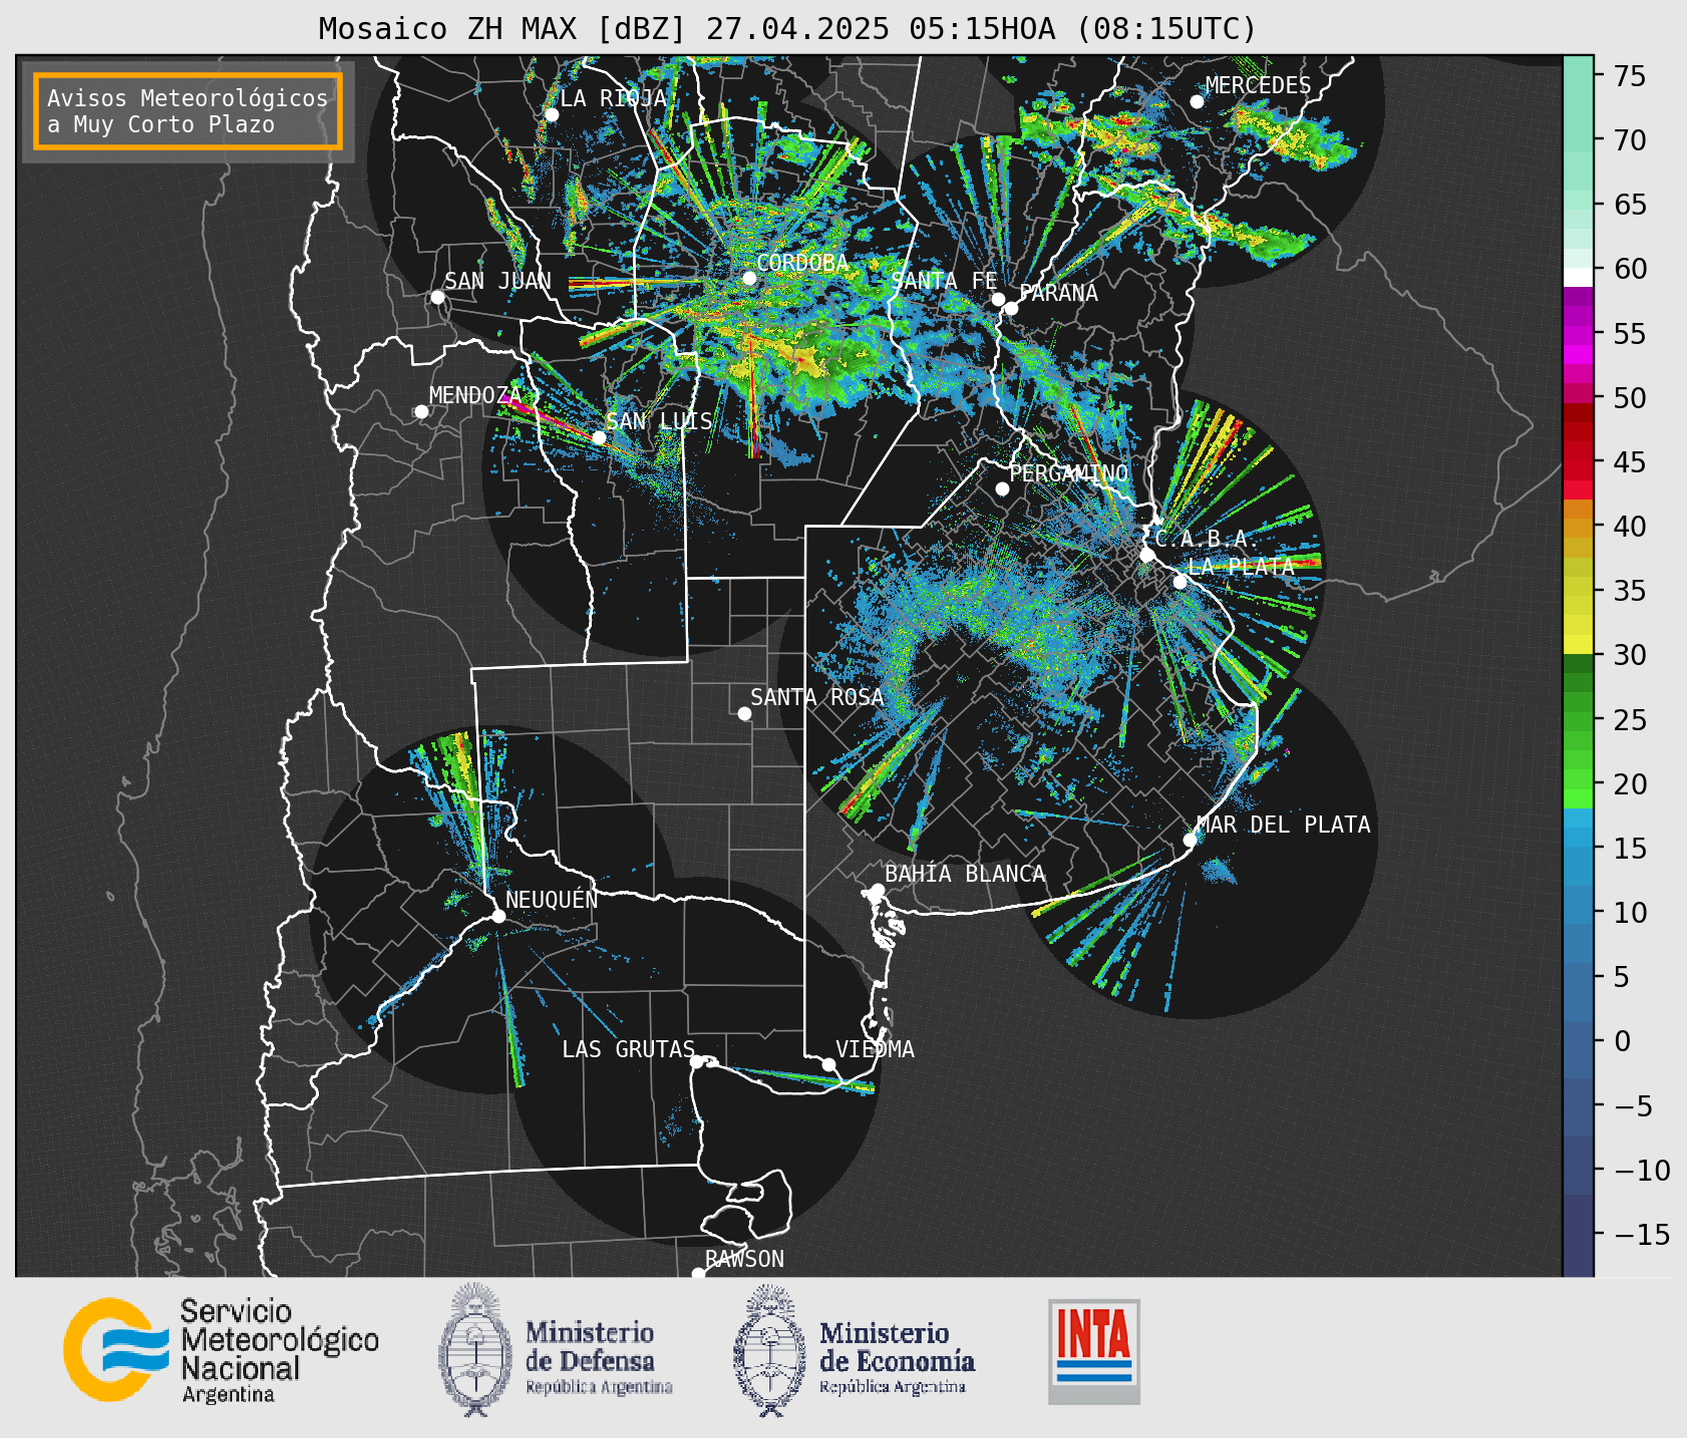
Task: Click the Avisos Meteorológicos a Muy Corto Plazo box
Action: (188, 111)
